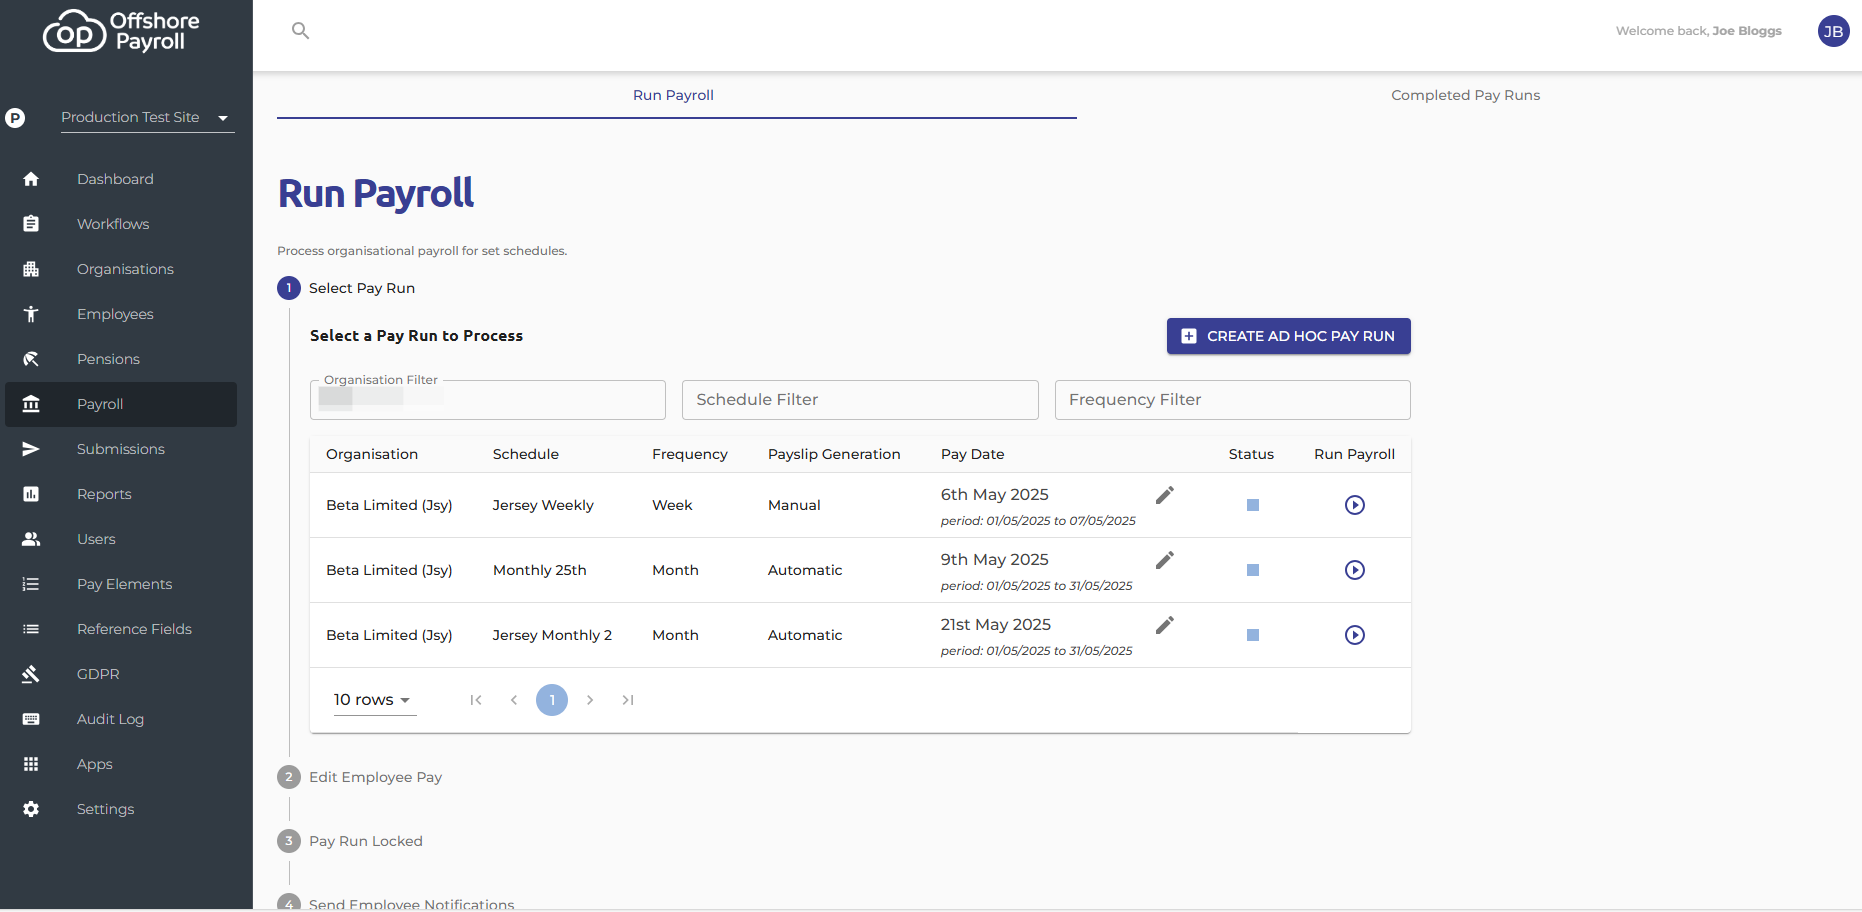The image size is (1862, 912).
Task: Select Submissions in the sidebar
Action: pyautogui.click(x=121, y=449)
